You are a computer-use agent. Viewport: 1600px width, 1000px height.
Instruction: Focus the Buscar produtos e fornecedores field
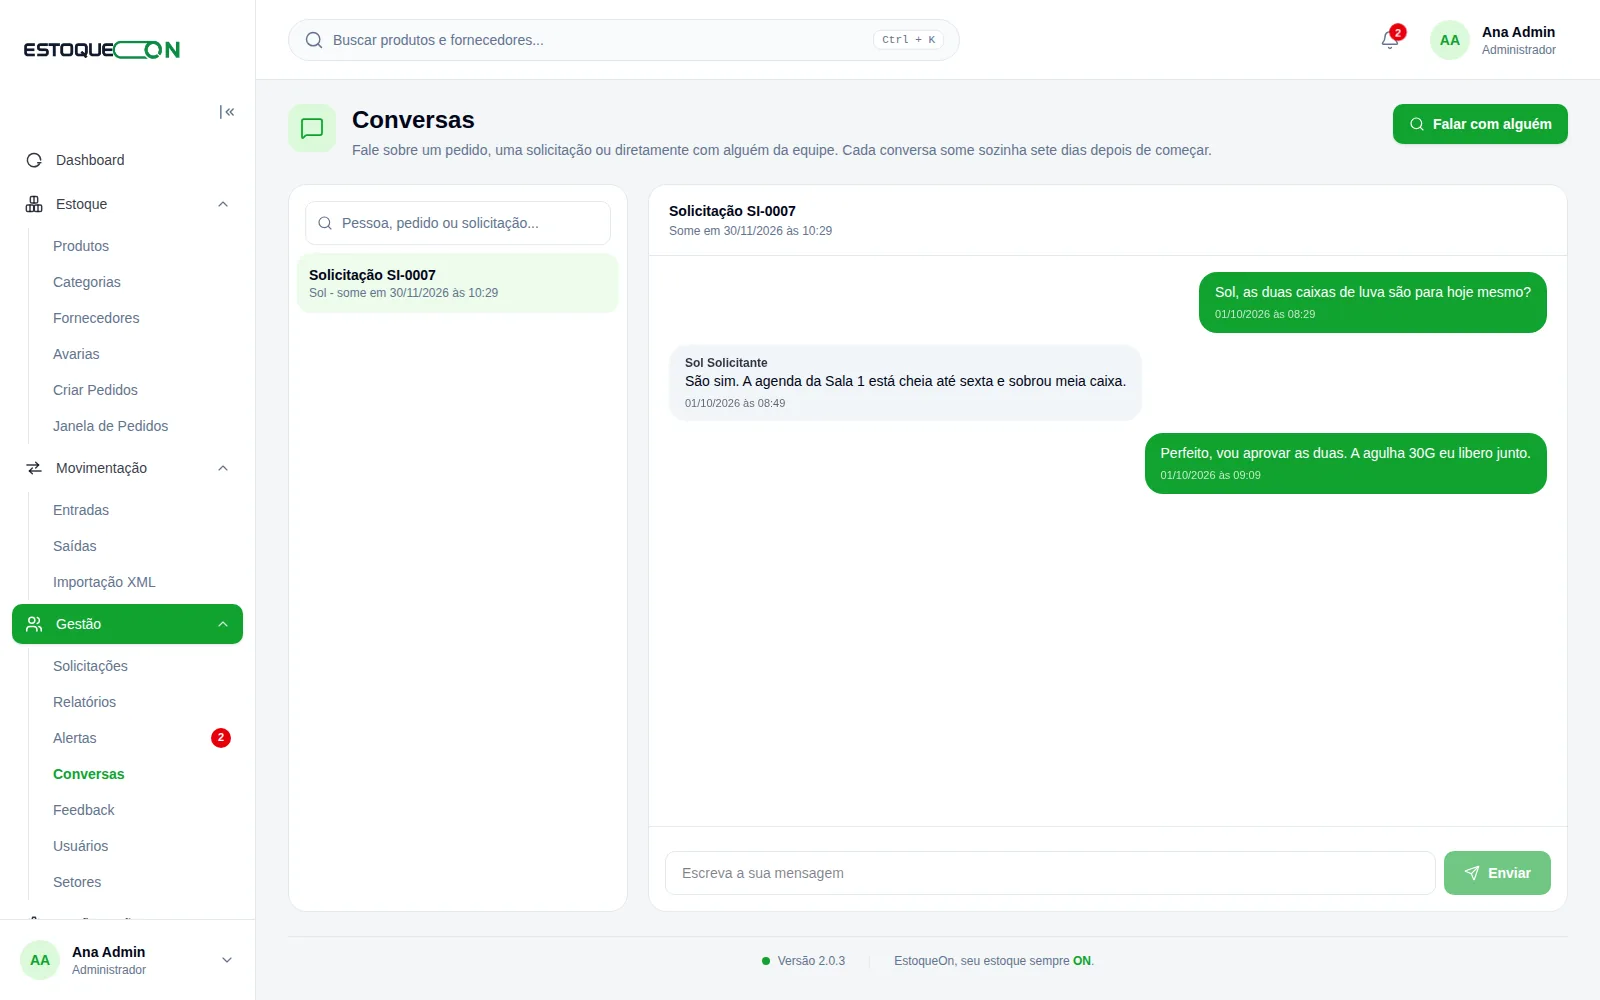(624, 40)
